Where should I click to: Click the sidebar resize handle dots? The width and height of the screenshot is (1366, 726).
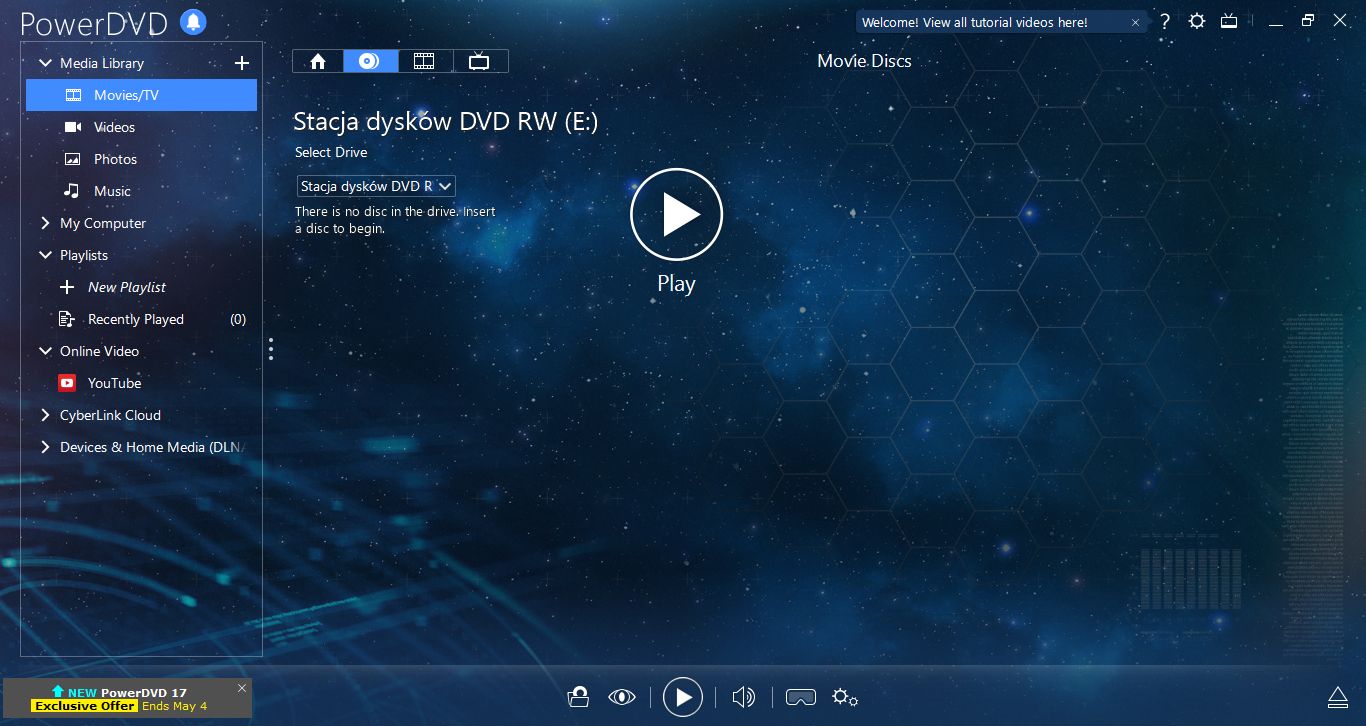pos(270,349)
